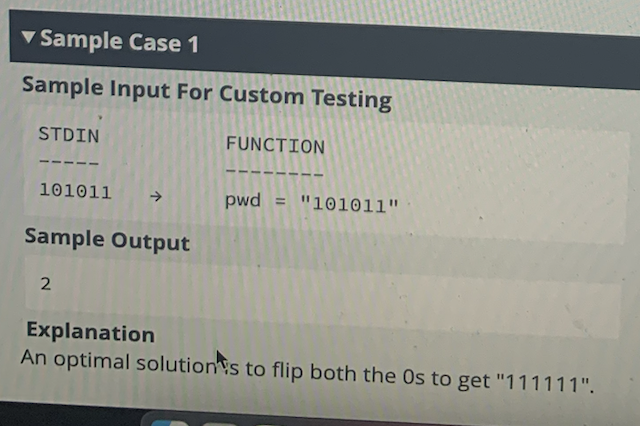Click the dashed line under FUNCTION
The height and width of the screenshot is (426, 640).
pyautogui.click(x=275, y=173)
